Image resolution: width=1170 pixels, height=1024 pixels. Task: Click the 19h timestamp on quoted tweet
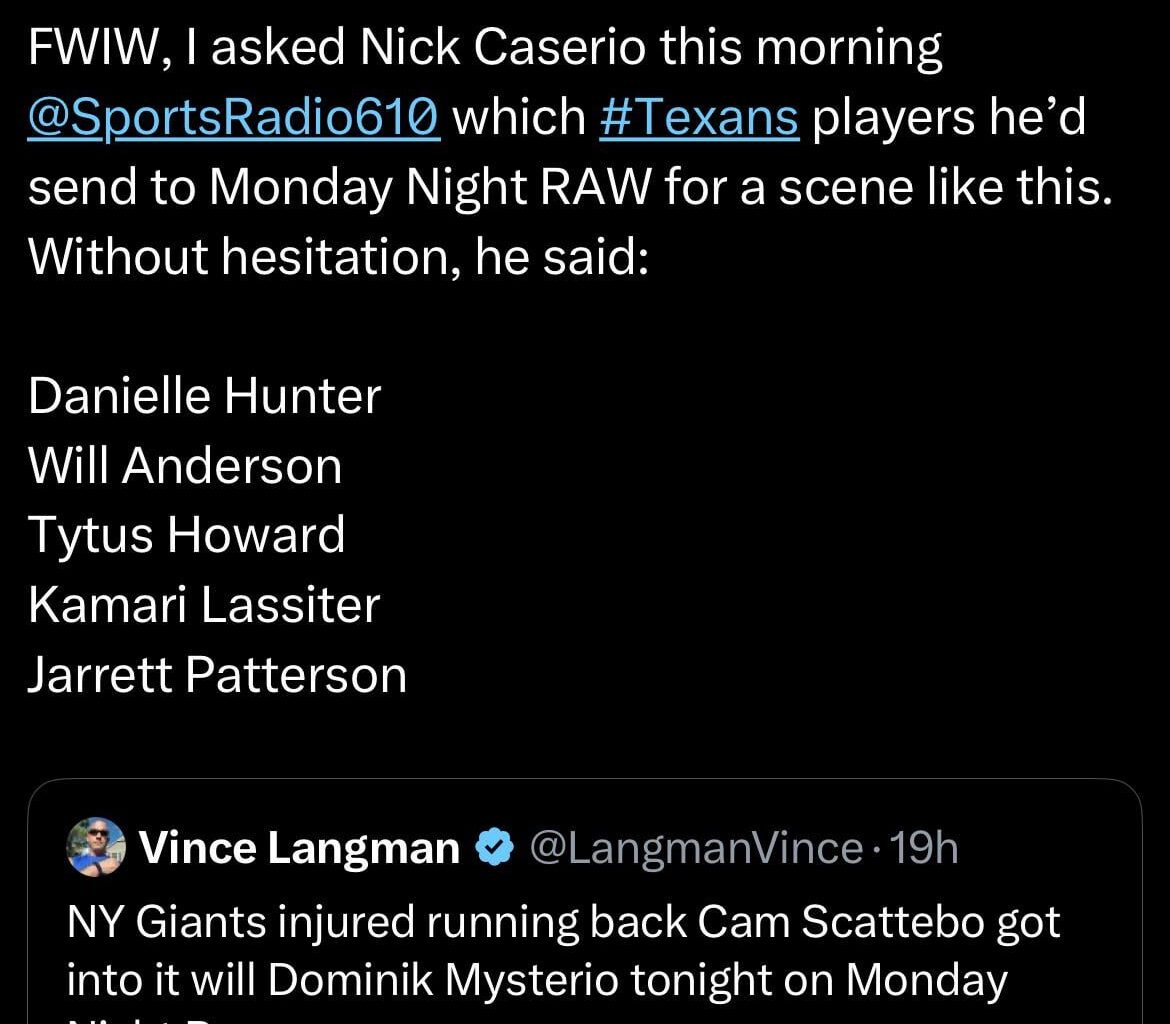pyautogui.click(x=924, y=849)
